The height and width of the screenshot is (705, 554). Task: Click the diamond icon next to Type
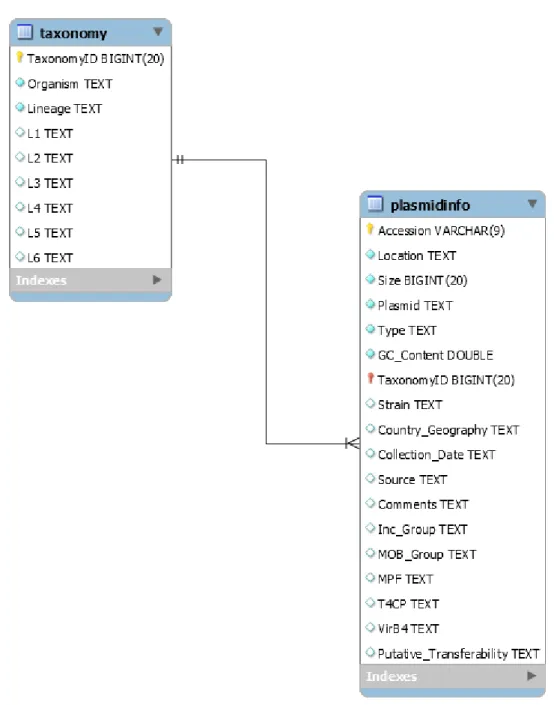point(370,329)
